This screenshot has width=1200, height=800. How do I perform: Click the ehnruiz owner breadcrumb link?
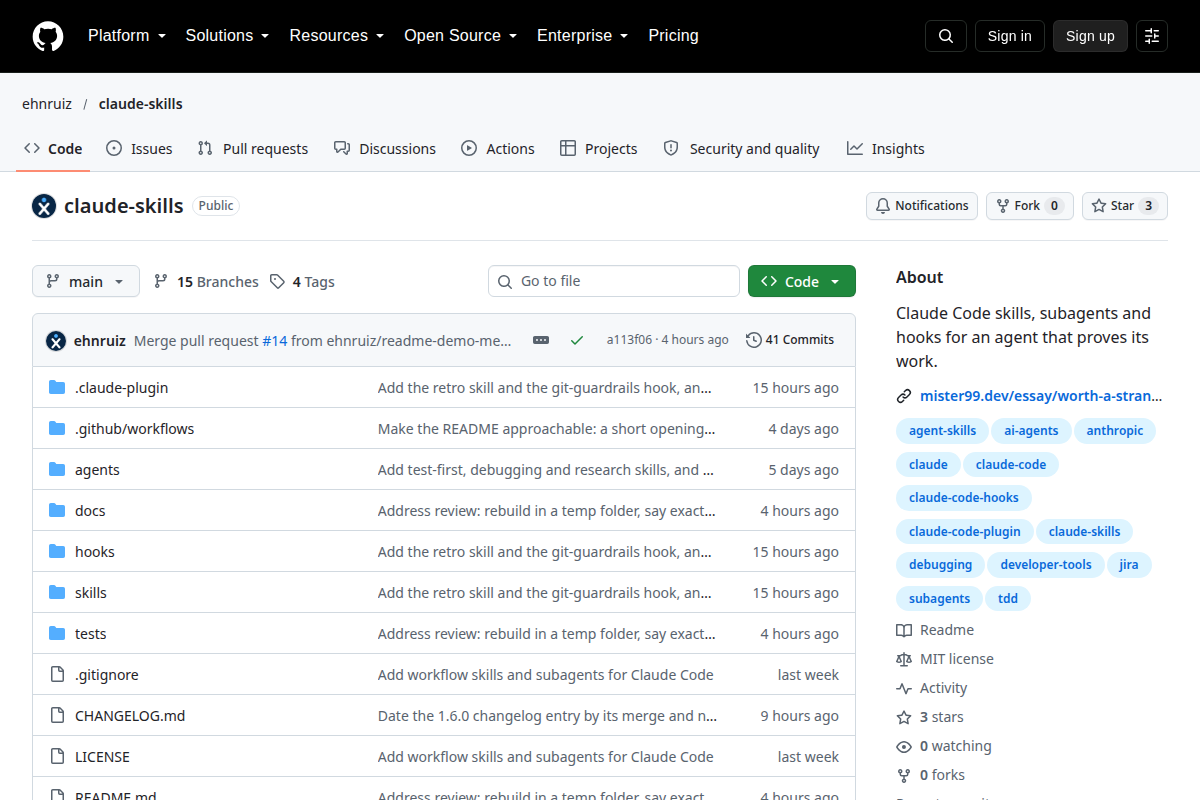point(47,104)
